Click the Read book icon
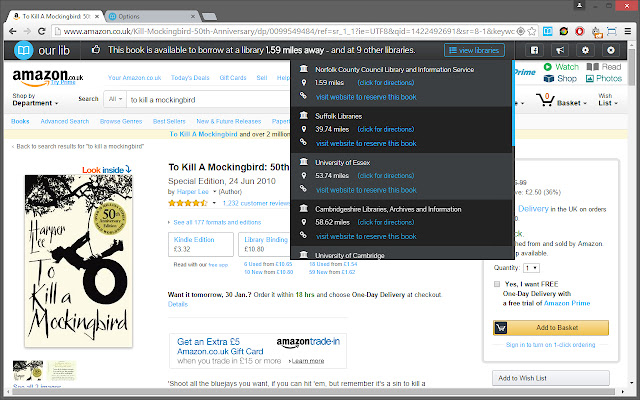This screenshot has height=400, width=640. tap(592, 67)
